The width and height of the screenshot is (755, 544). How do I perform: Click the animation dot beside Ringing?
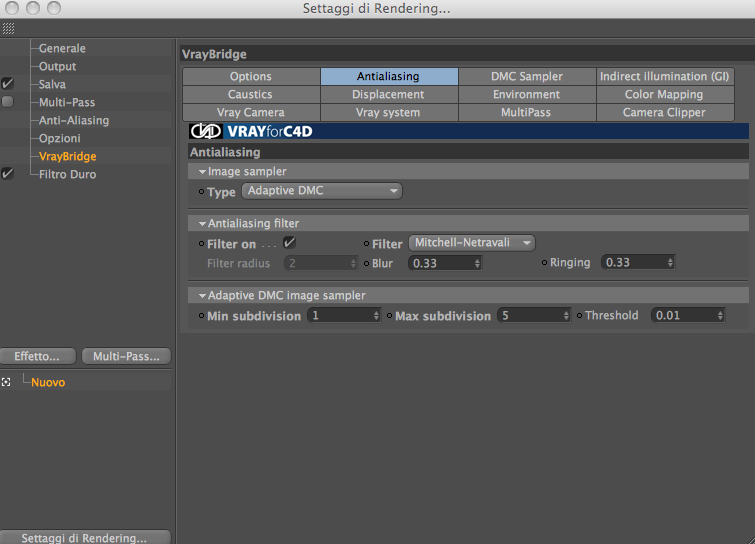coord(545,262)
